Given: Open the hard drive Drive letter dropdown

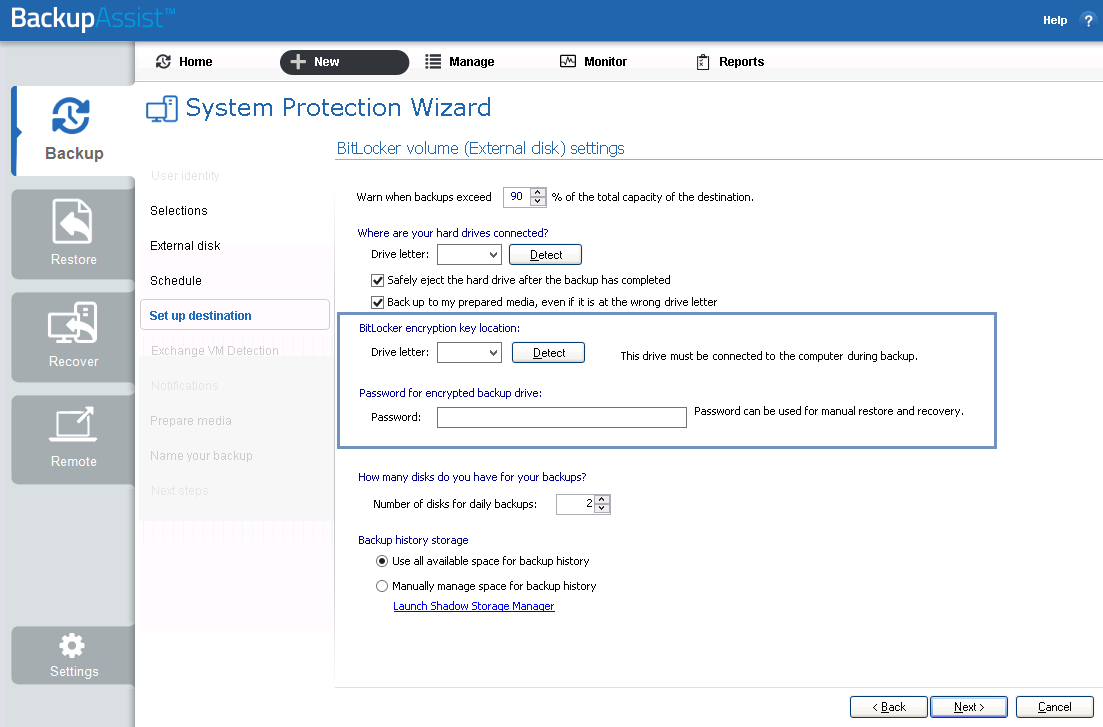Looking at the screenshot, I should [x=469, y=254].
